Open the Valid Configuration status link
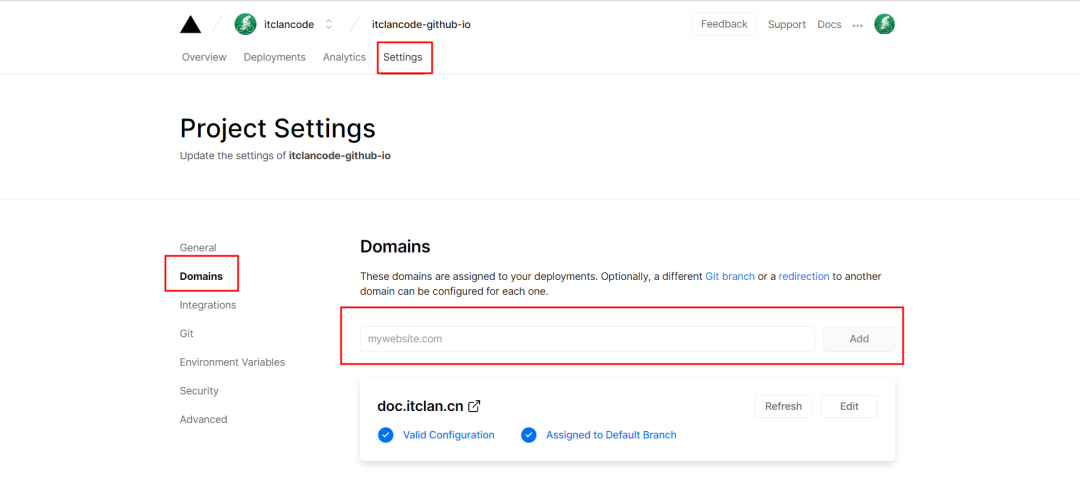This screenshot has width=1080, height=502. pos(448,435)
